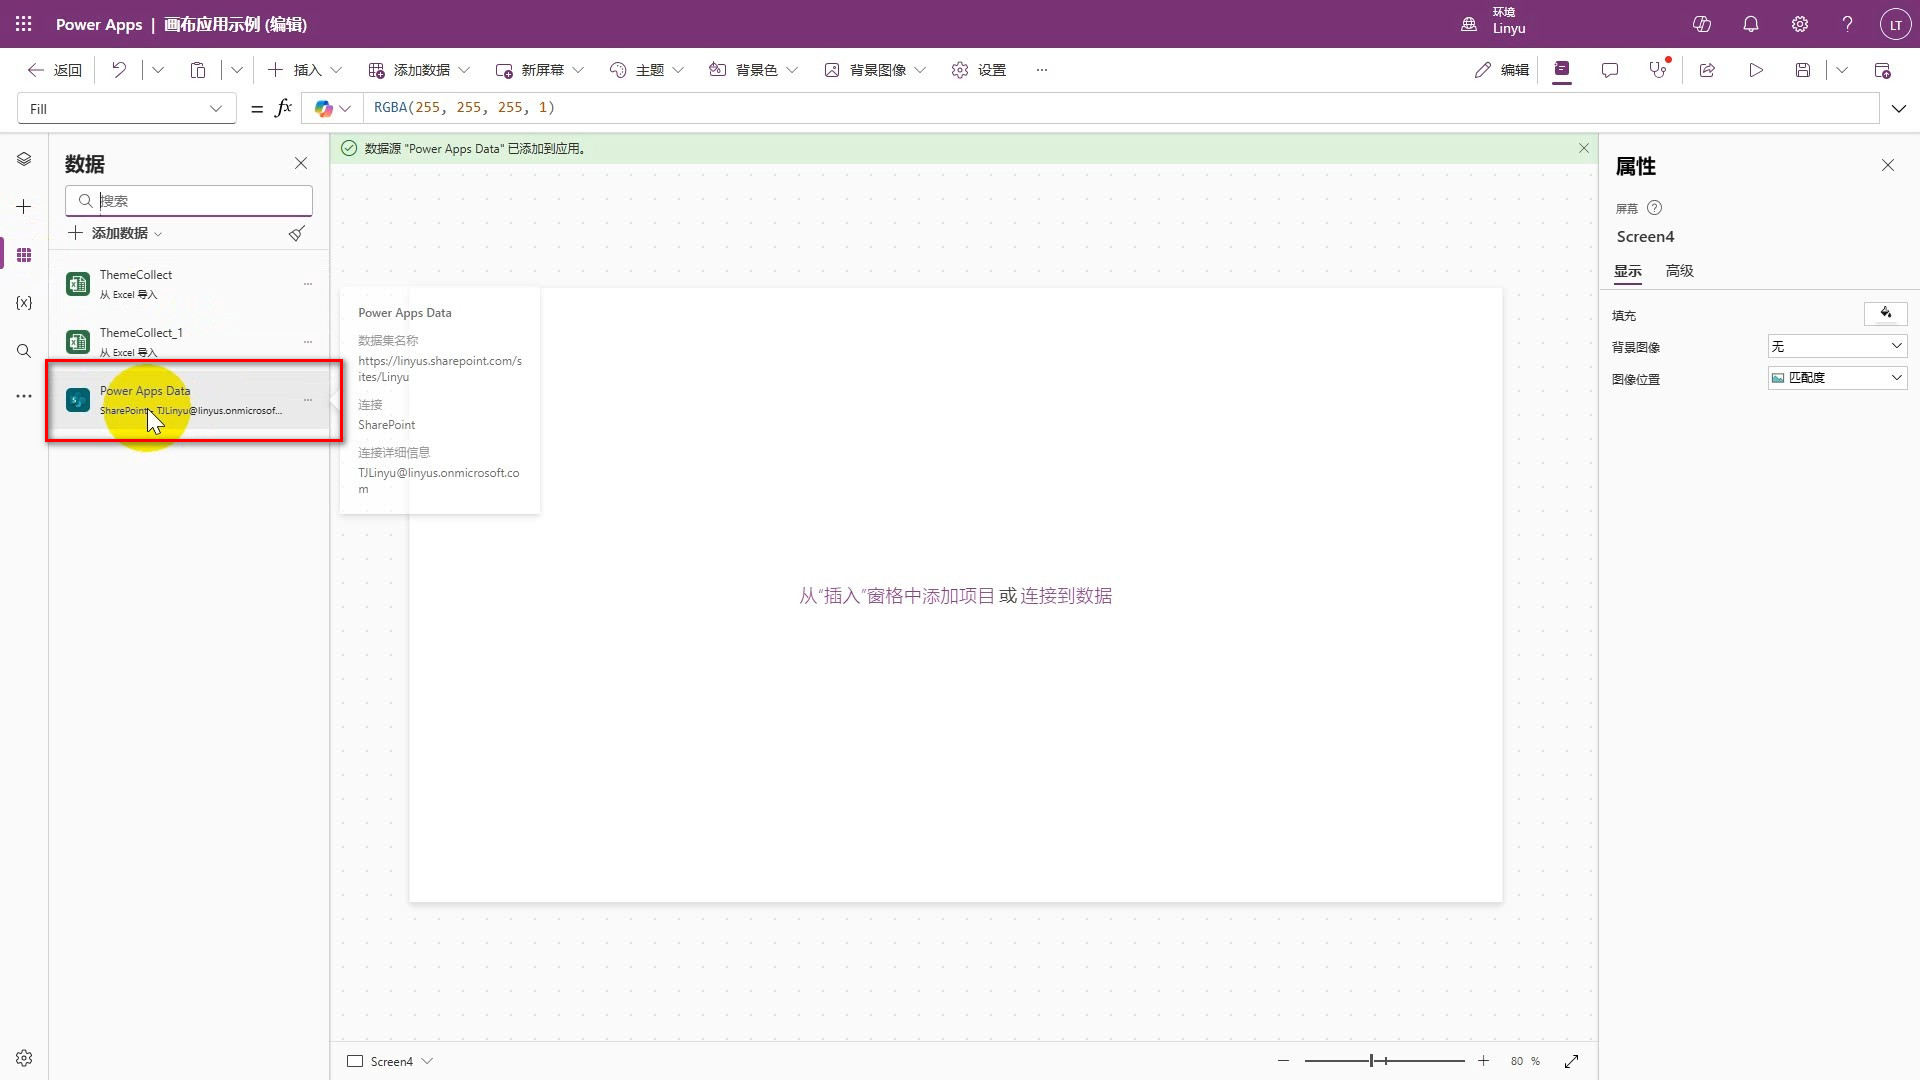The width and height of the screenshot is (1920, 1080).
Task: Click the Share app icon
Action: click(x=1708, y=70)
